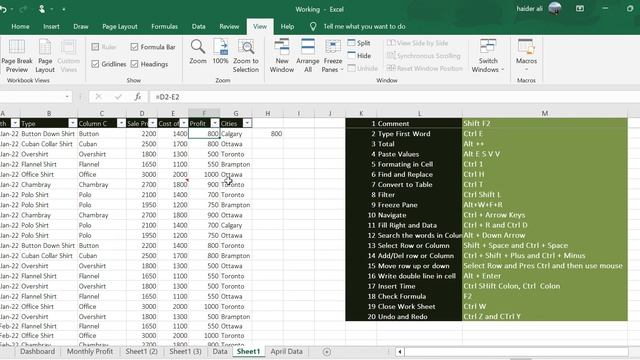Open the Insert ribbon tab
The width and height of the screenshot is (640, 360).
[51, 27]
